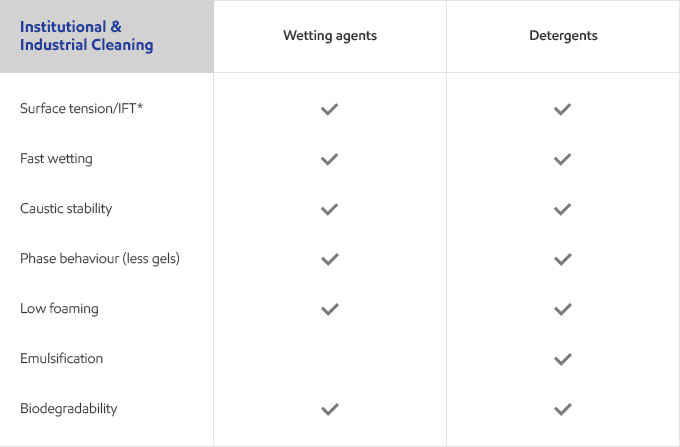Click Biodegradability checkmark under Detergents

tap(562, 409)
